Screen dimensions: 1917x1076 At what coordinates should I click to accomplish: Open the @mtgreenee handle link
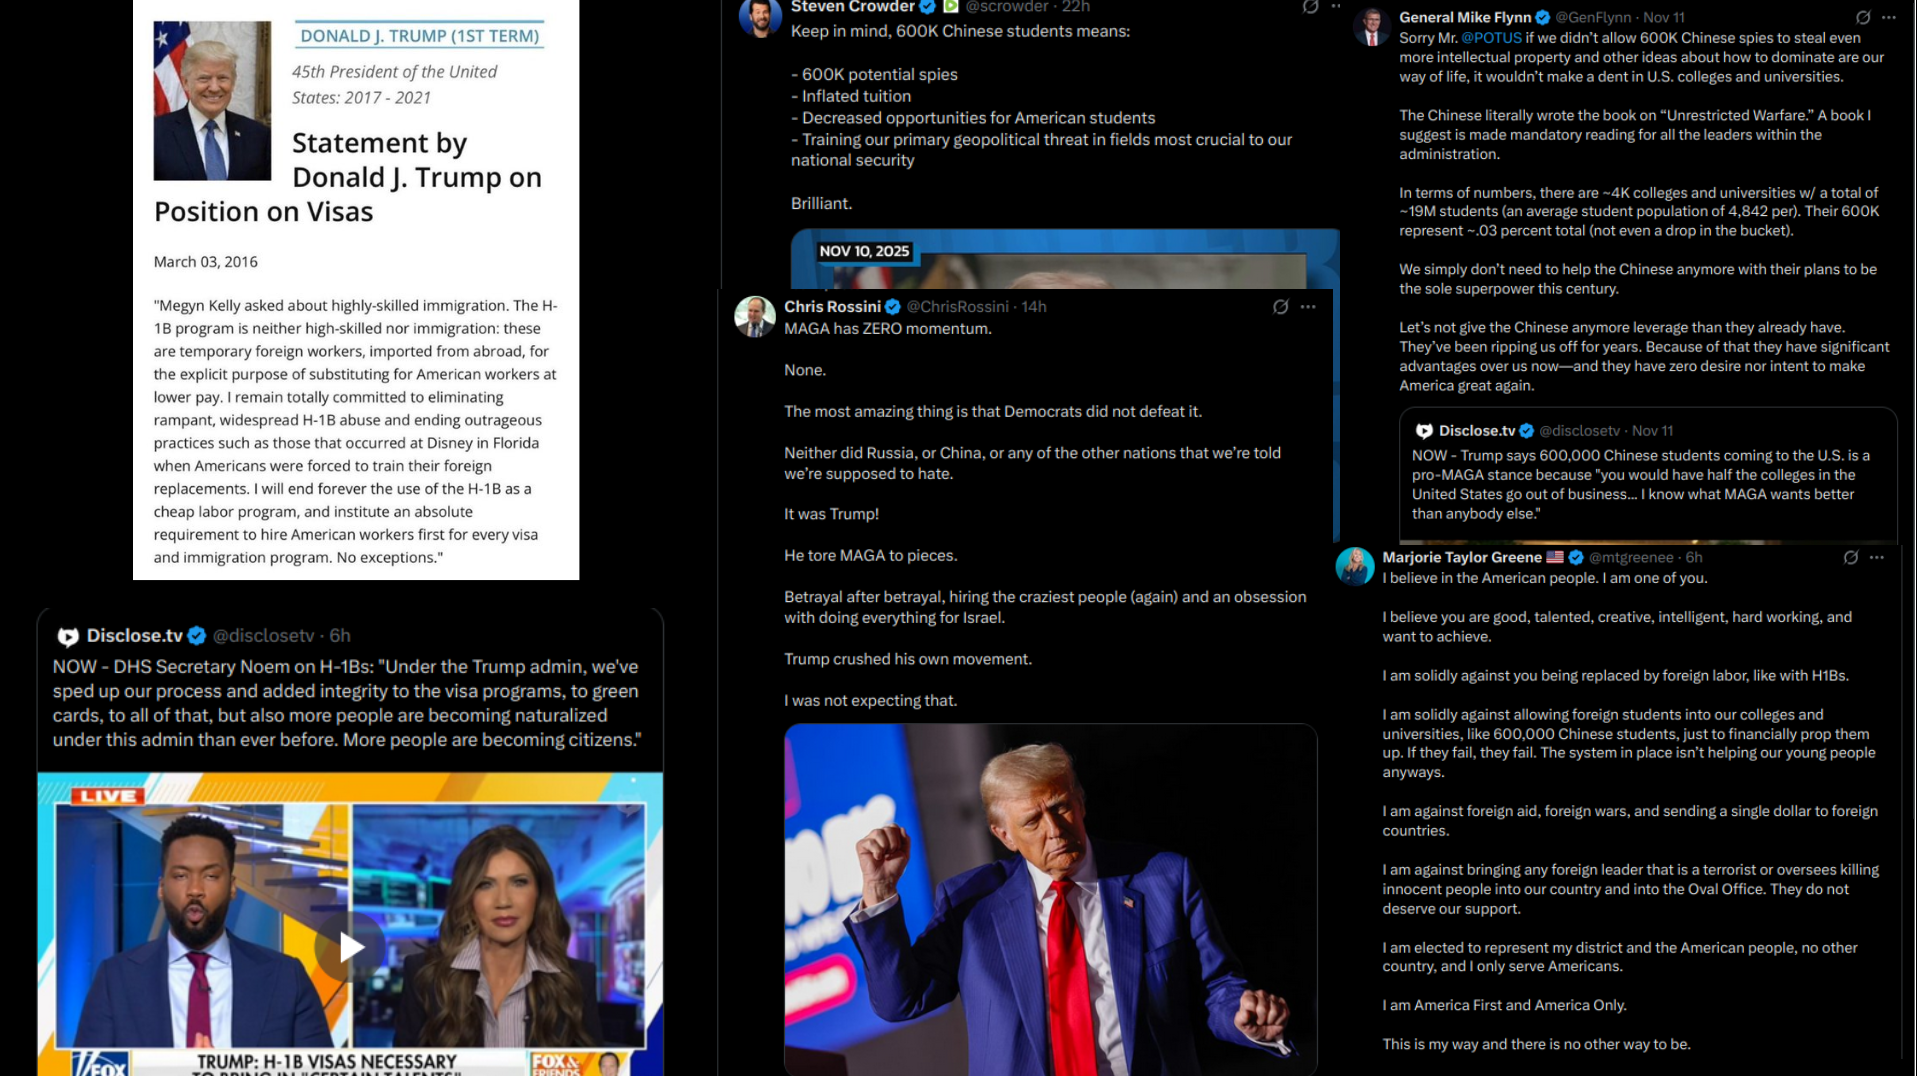[x=1631, y=557]
